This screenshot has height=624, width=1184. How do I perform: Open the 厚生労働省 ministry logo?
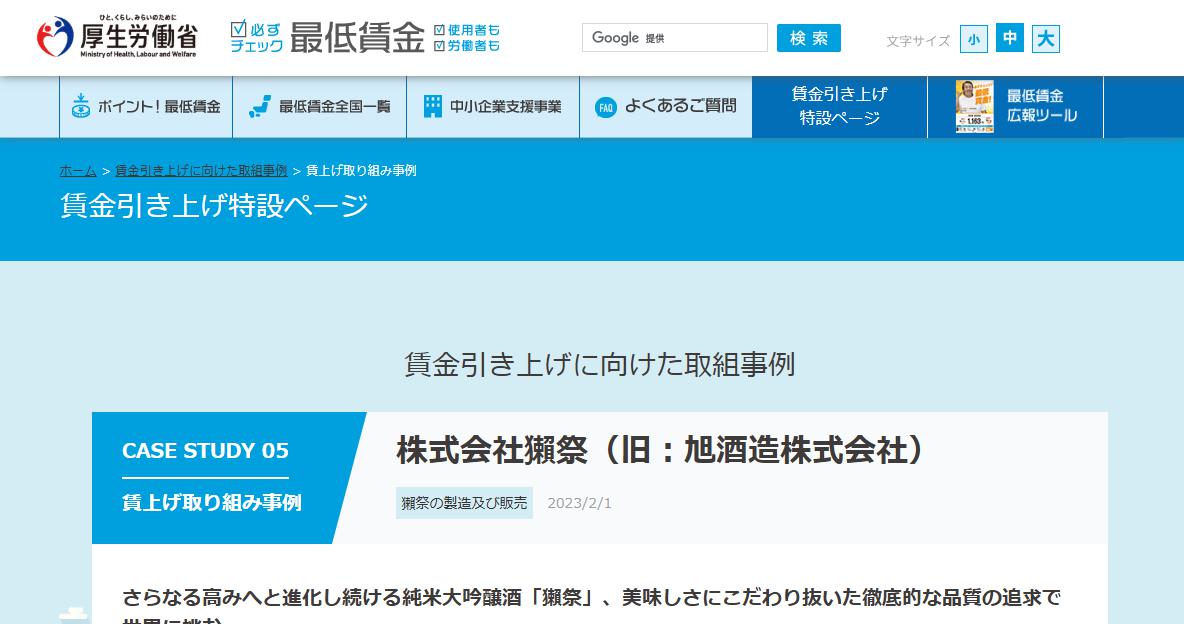point(117,36)
